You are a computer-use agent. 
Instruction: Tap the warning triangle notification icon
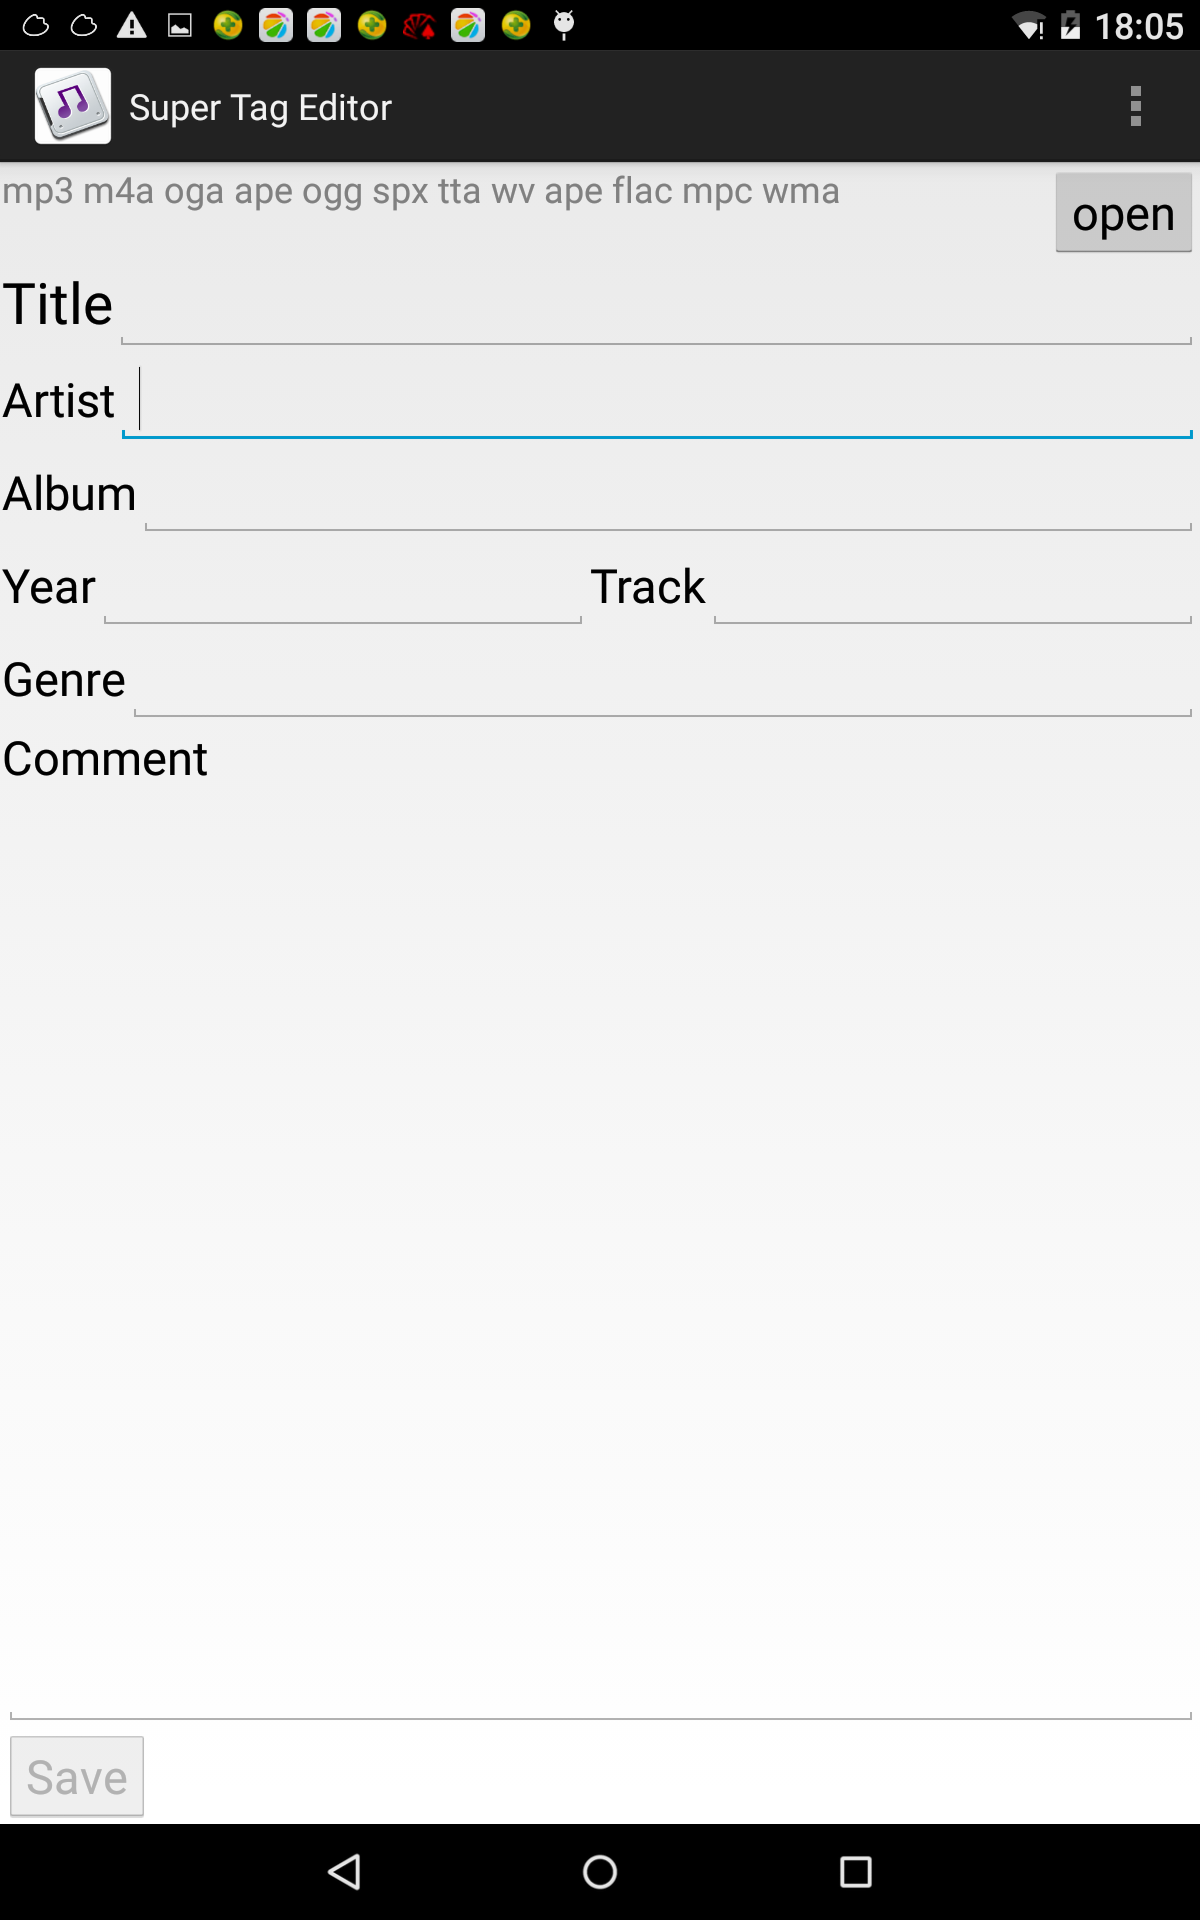click(x=132, y=25)
